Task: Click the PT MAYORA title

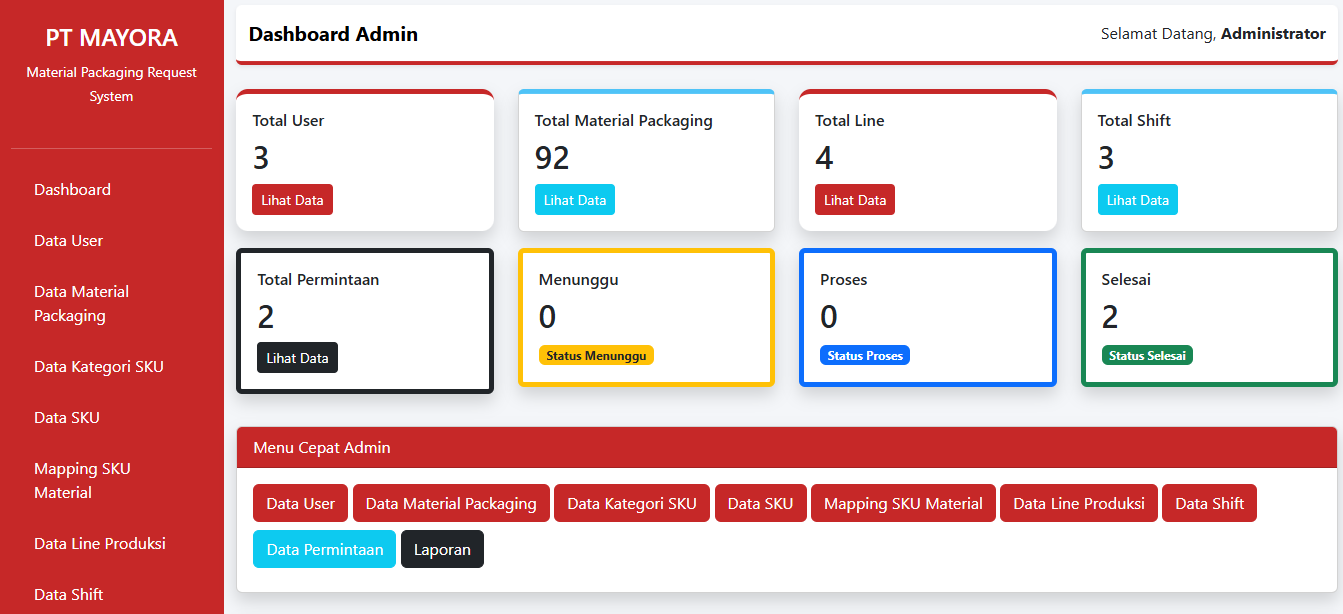Action: tap(111, 38)
